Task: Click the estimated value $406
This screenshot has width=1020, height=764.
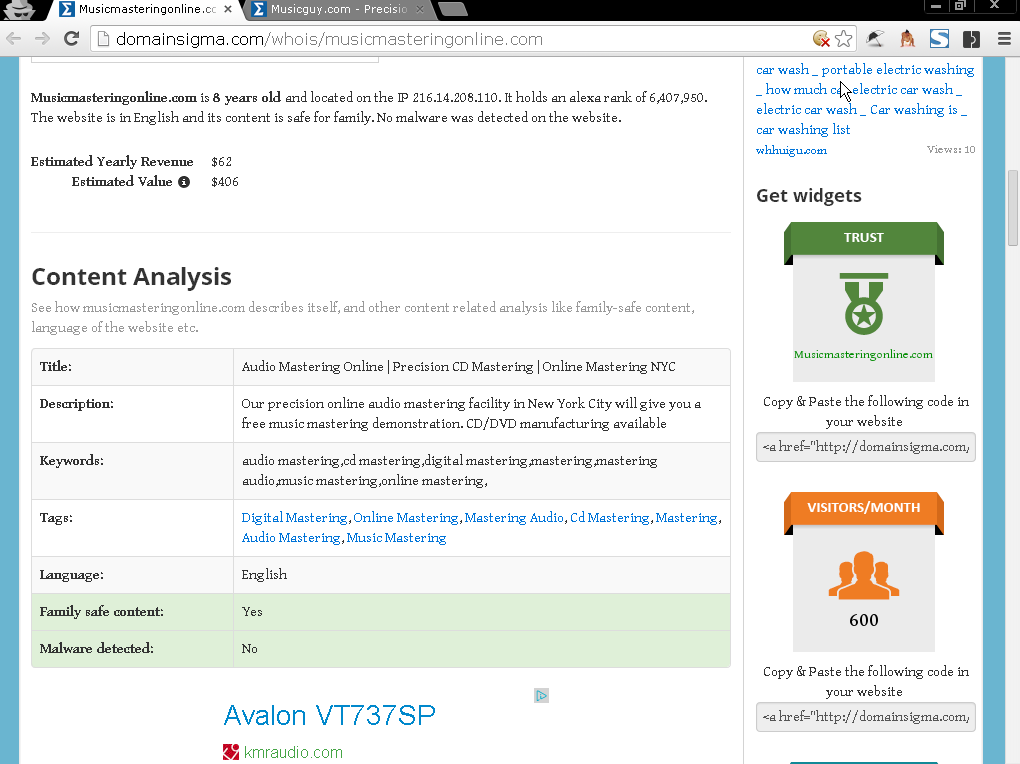Action: pyautogui.click(x=224, y=182)
